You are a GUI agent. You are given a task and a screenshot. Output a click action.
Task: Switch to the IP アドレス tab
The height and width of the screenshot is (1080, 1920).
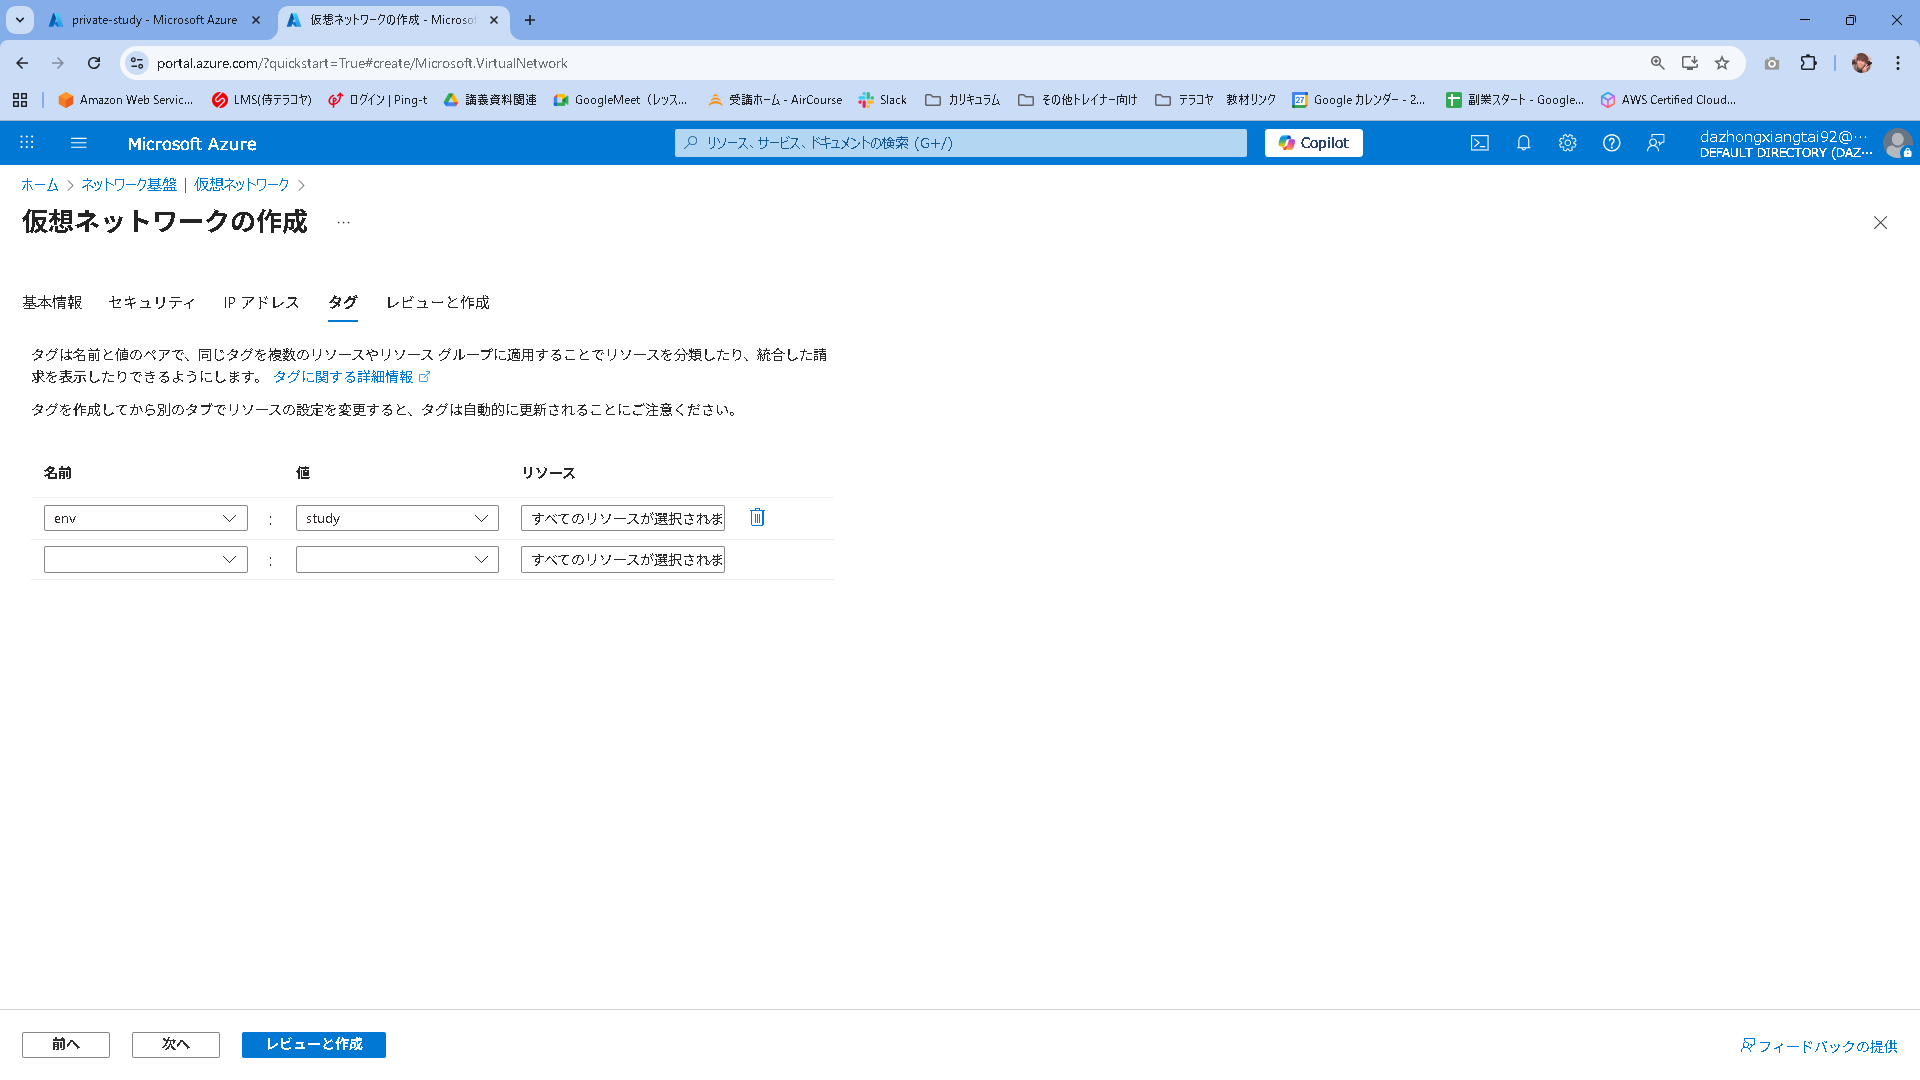tap(261, 302)
